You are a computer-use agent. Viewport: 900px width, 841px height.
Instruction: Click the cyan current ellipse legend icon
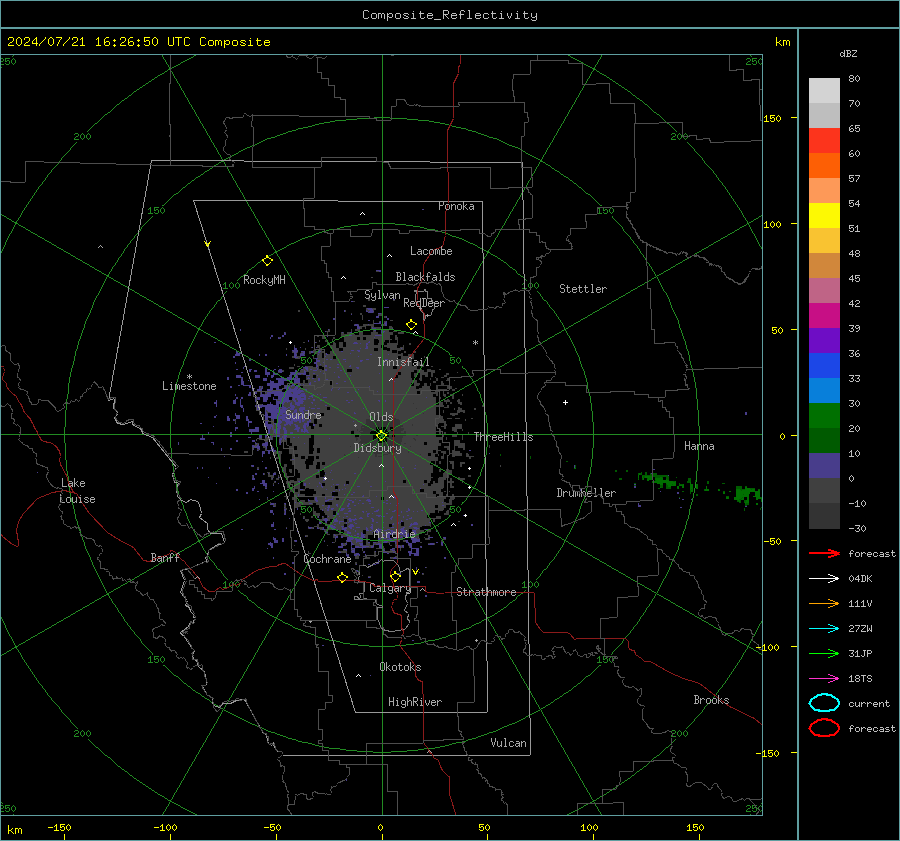824,703
